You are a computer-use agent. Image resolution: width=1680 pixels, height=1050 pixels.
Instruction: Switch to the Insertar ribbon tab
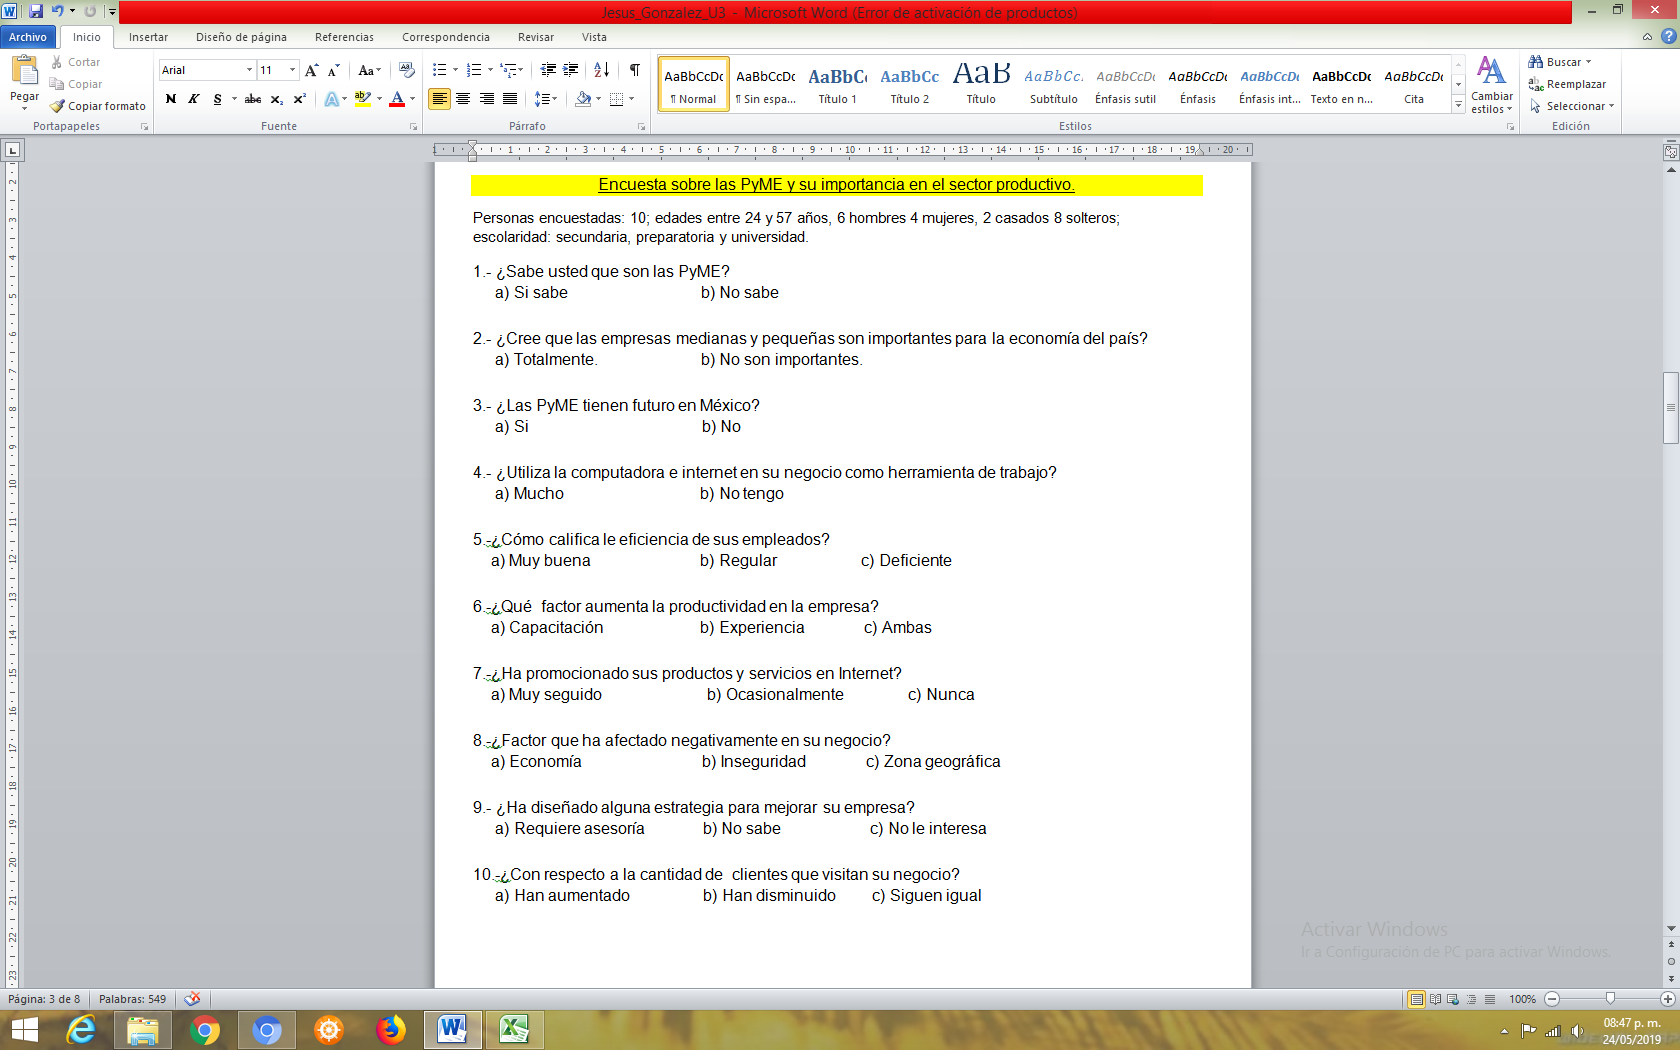point(148,37)
